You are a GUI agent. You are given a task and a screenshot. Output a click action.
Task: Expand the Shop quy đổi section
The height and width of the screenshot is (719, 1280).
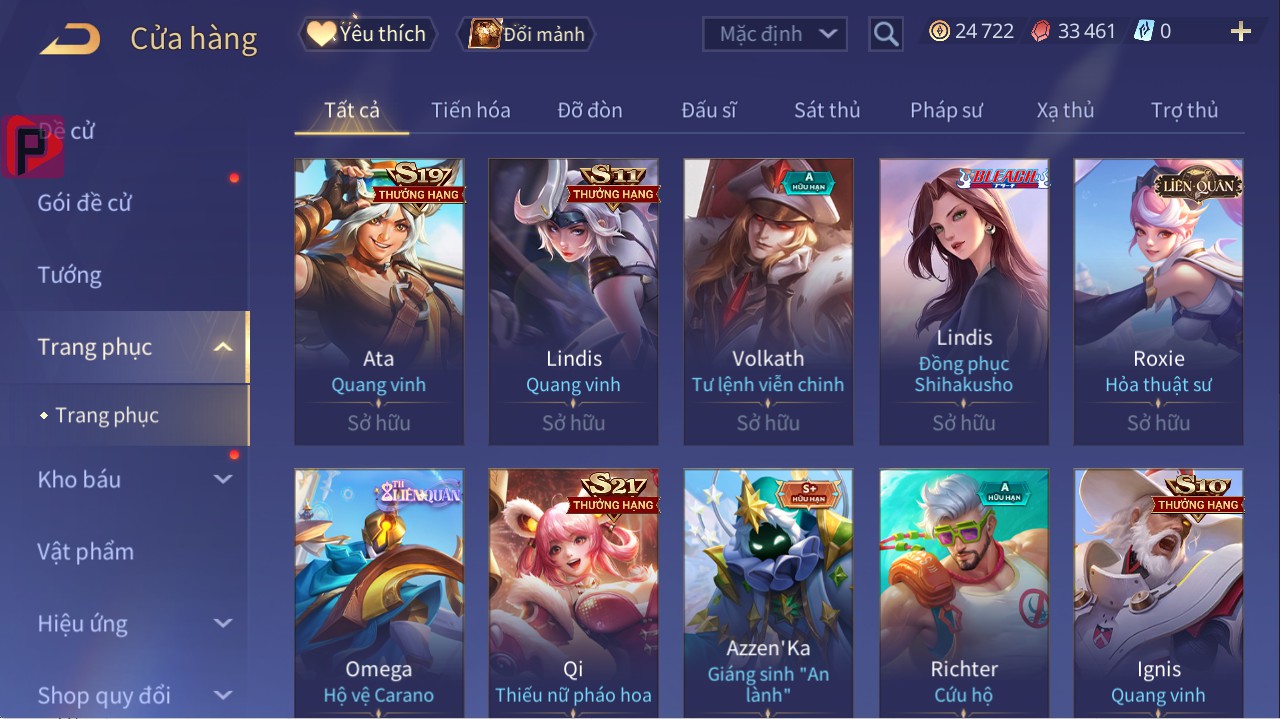[223, 695]
